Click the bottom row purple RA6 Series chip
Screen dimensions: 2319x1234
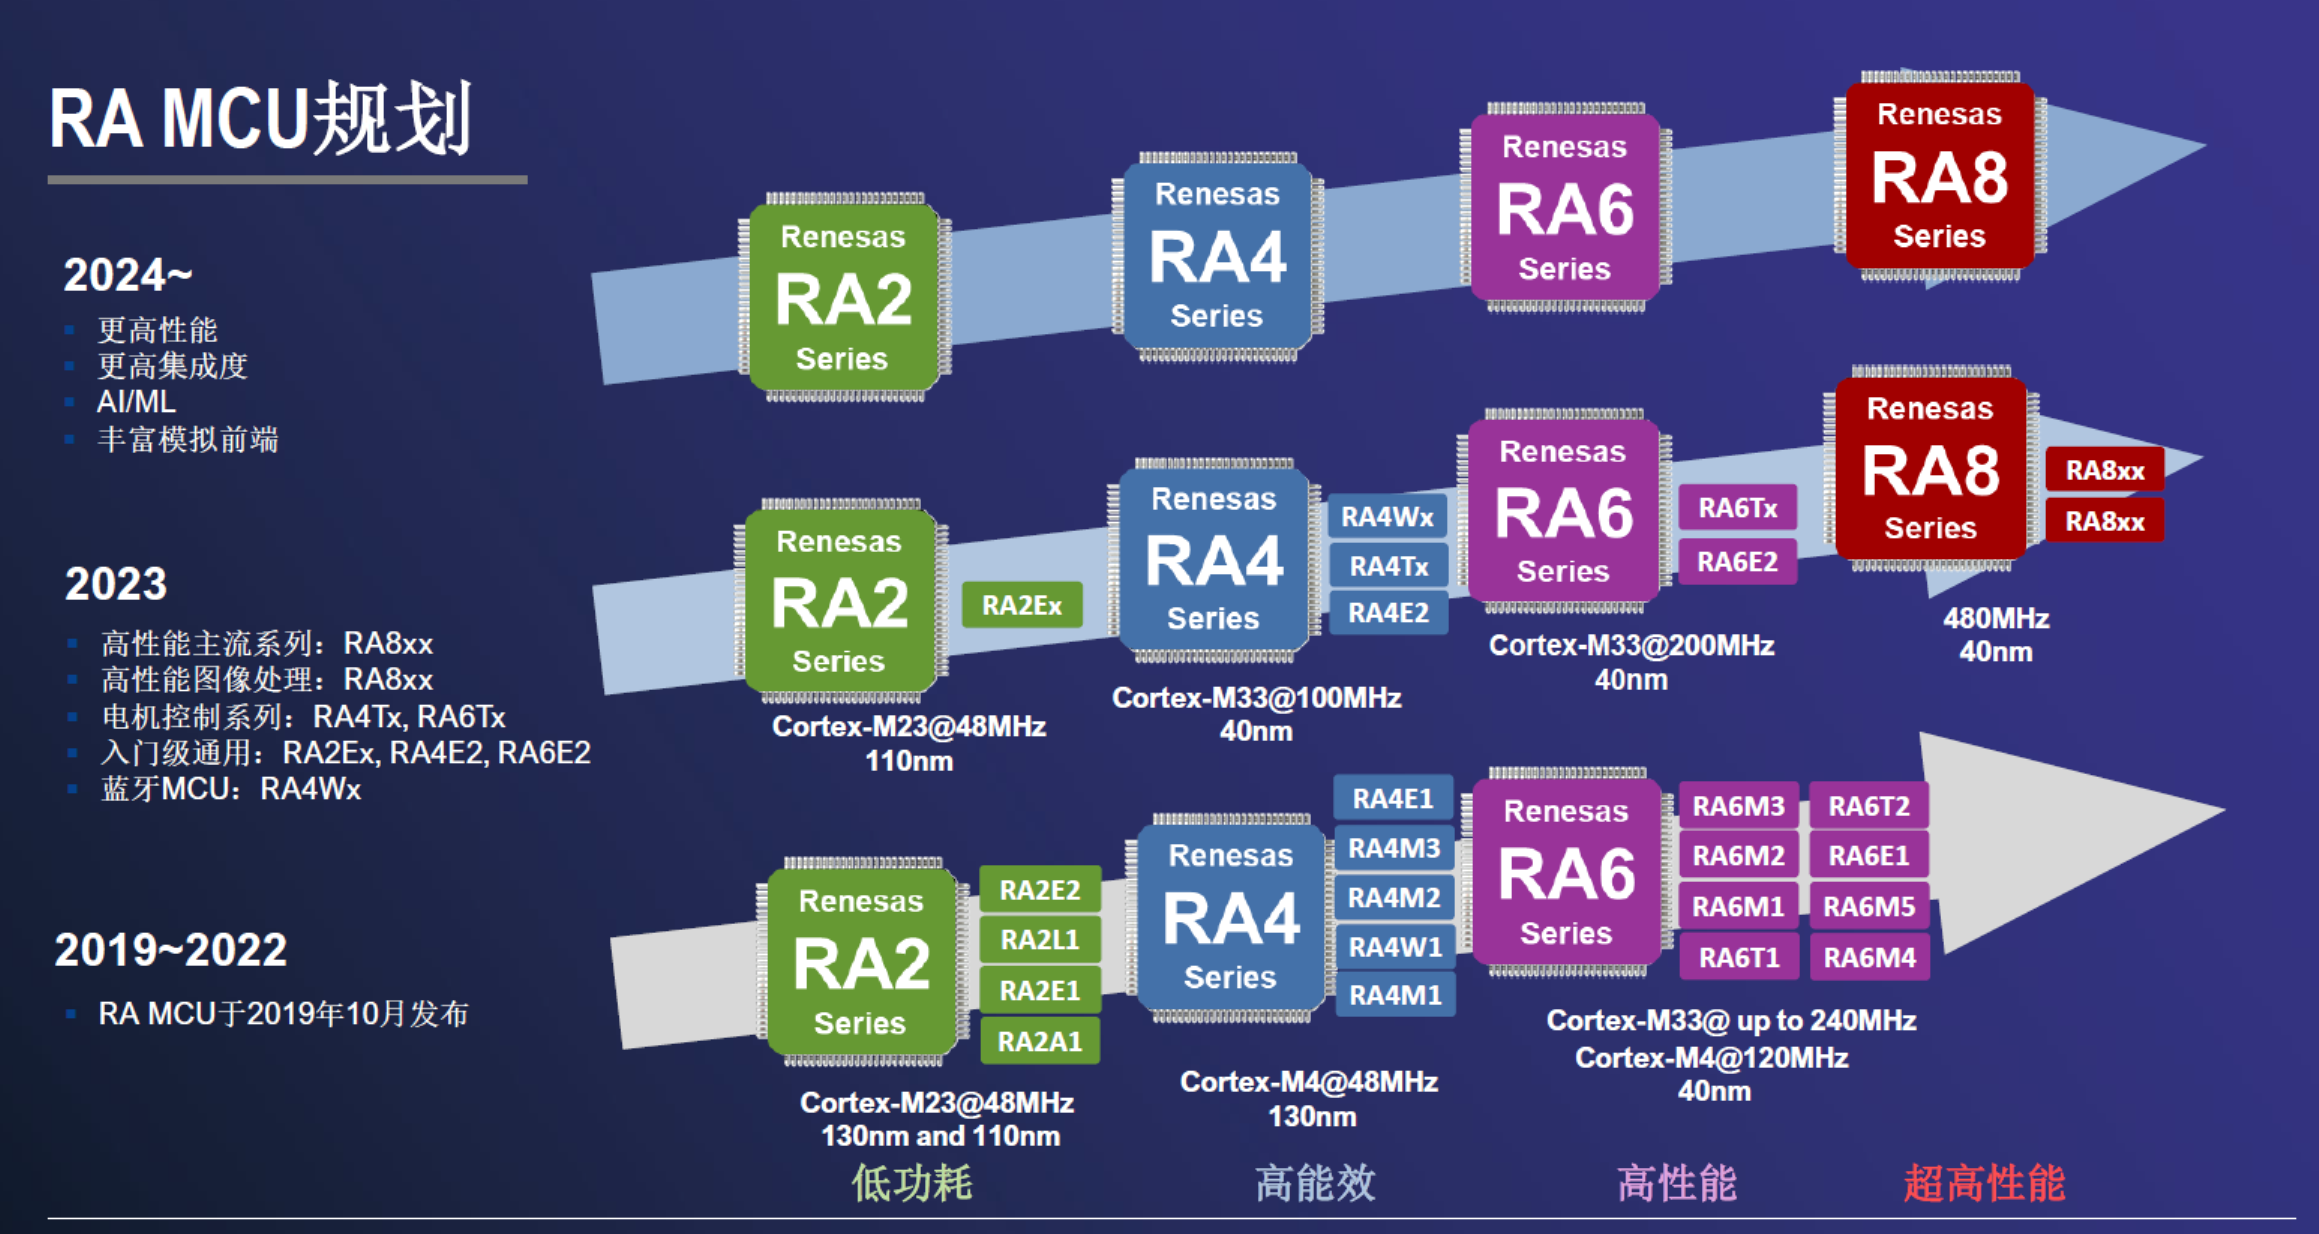tap(1566, 873)
